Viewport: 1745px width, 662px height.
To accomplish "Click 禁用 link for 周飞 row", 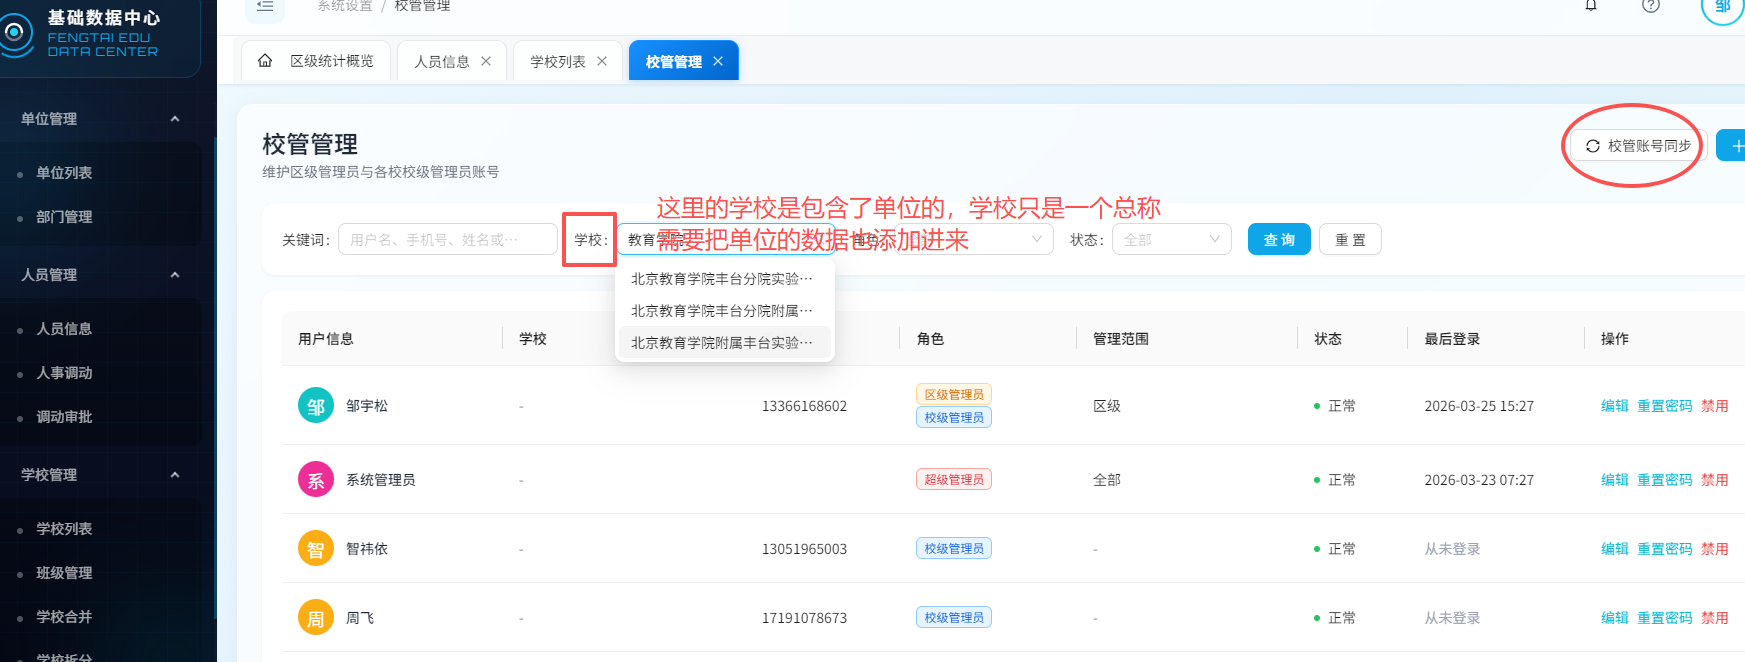I will [x=1714, y=618].
